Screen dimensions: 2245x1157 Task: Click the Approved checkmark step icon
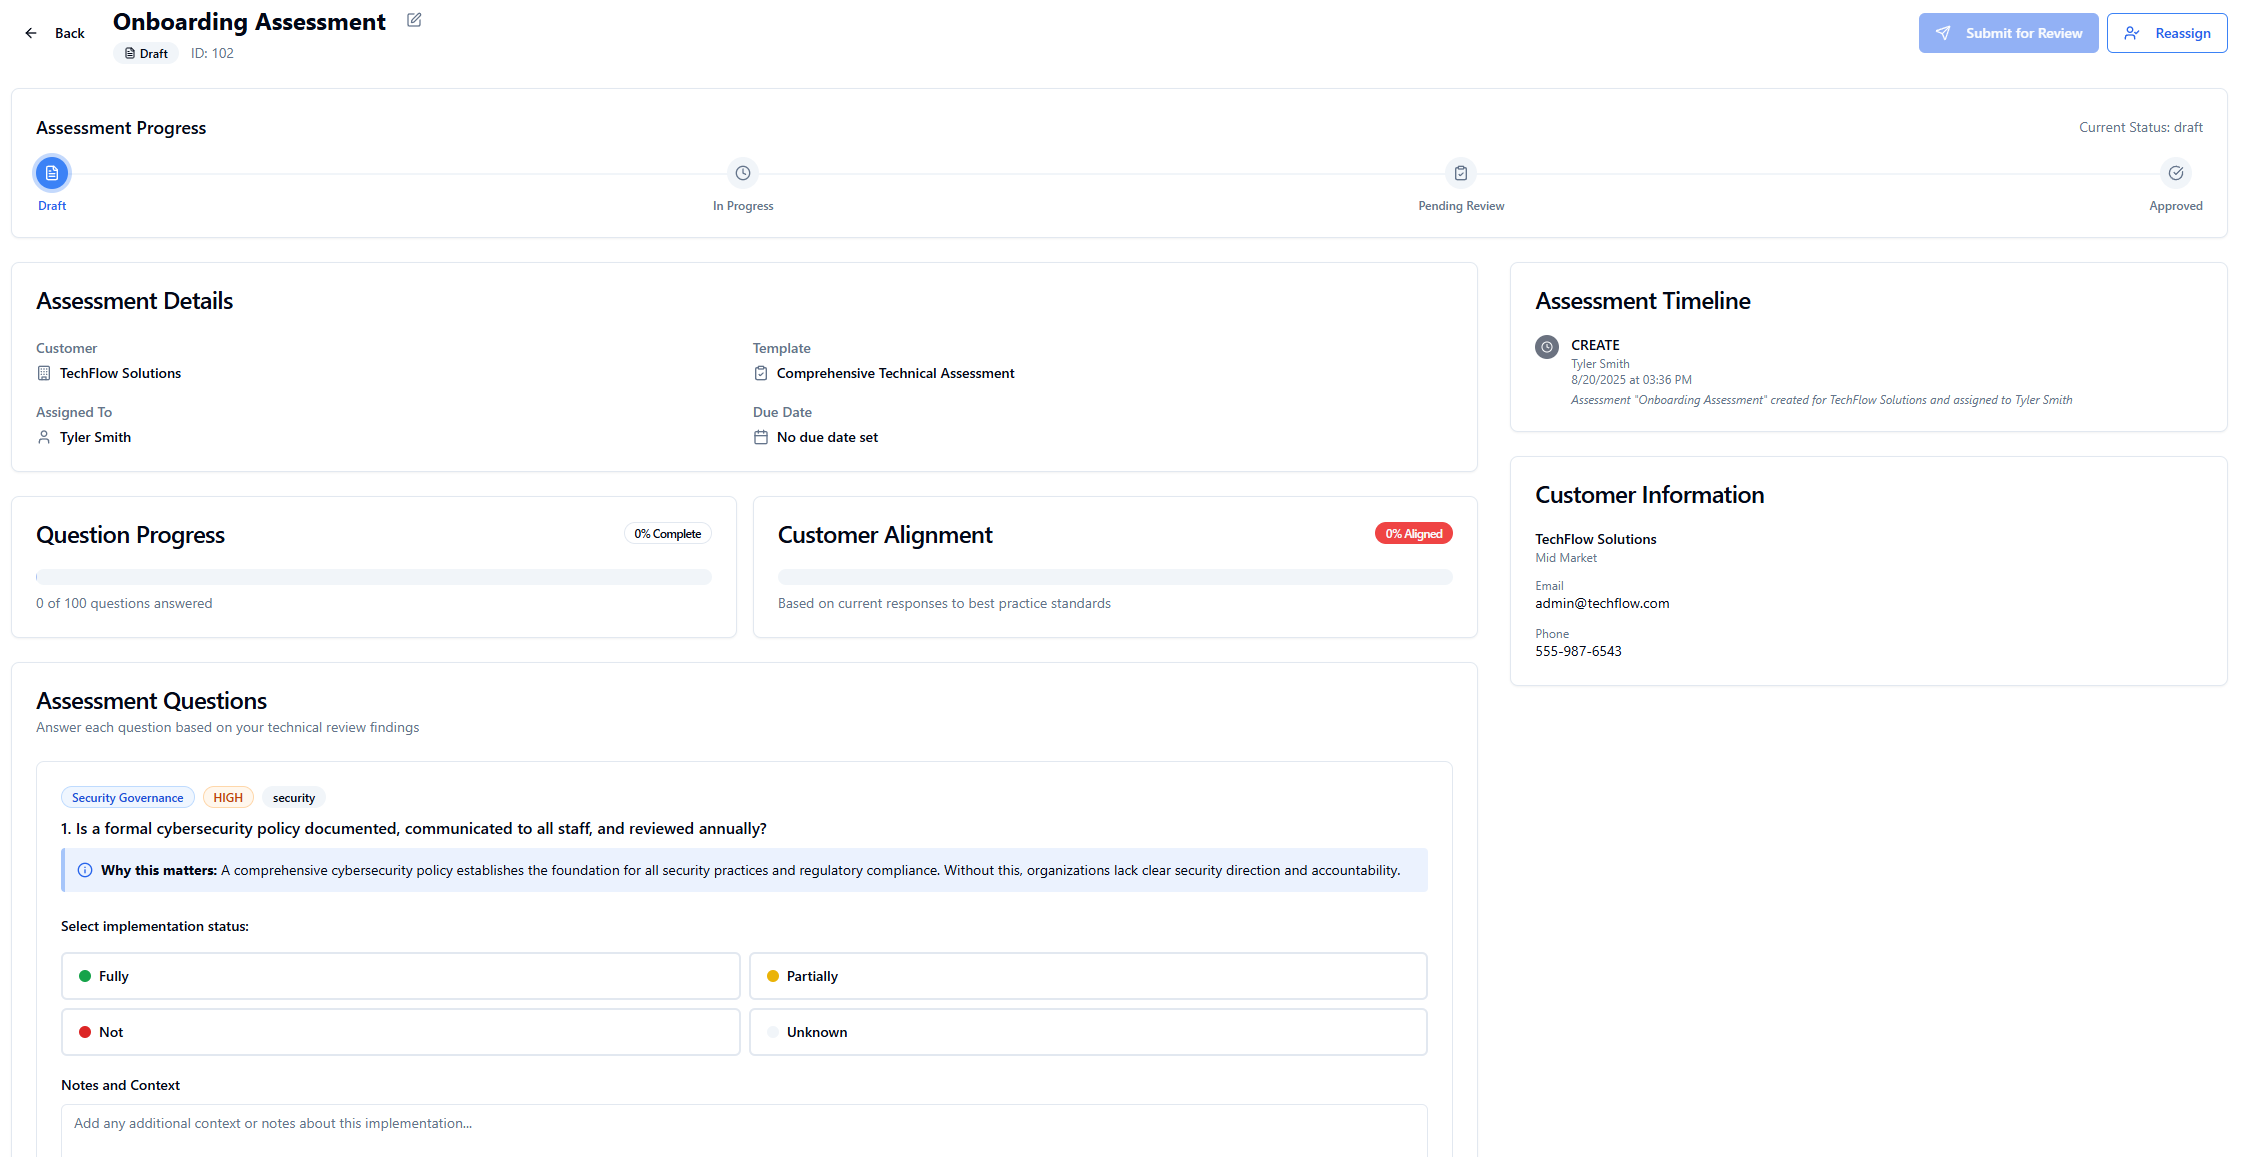coord(2175,173)
